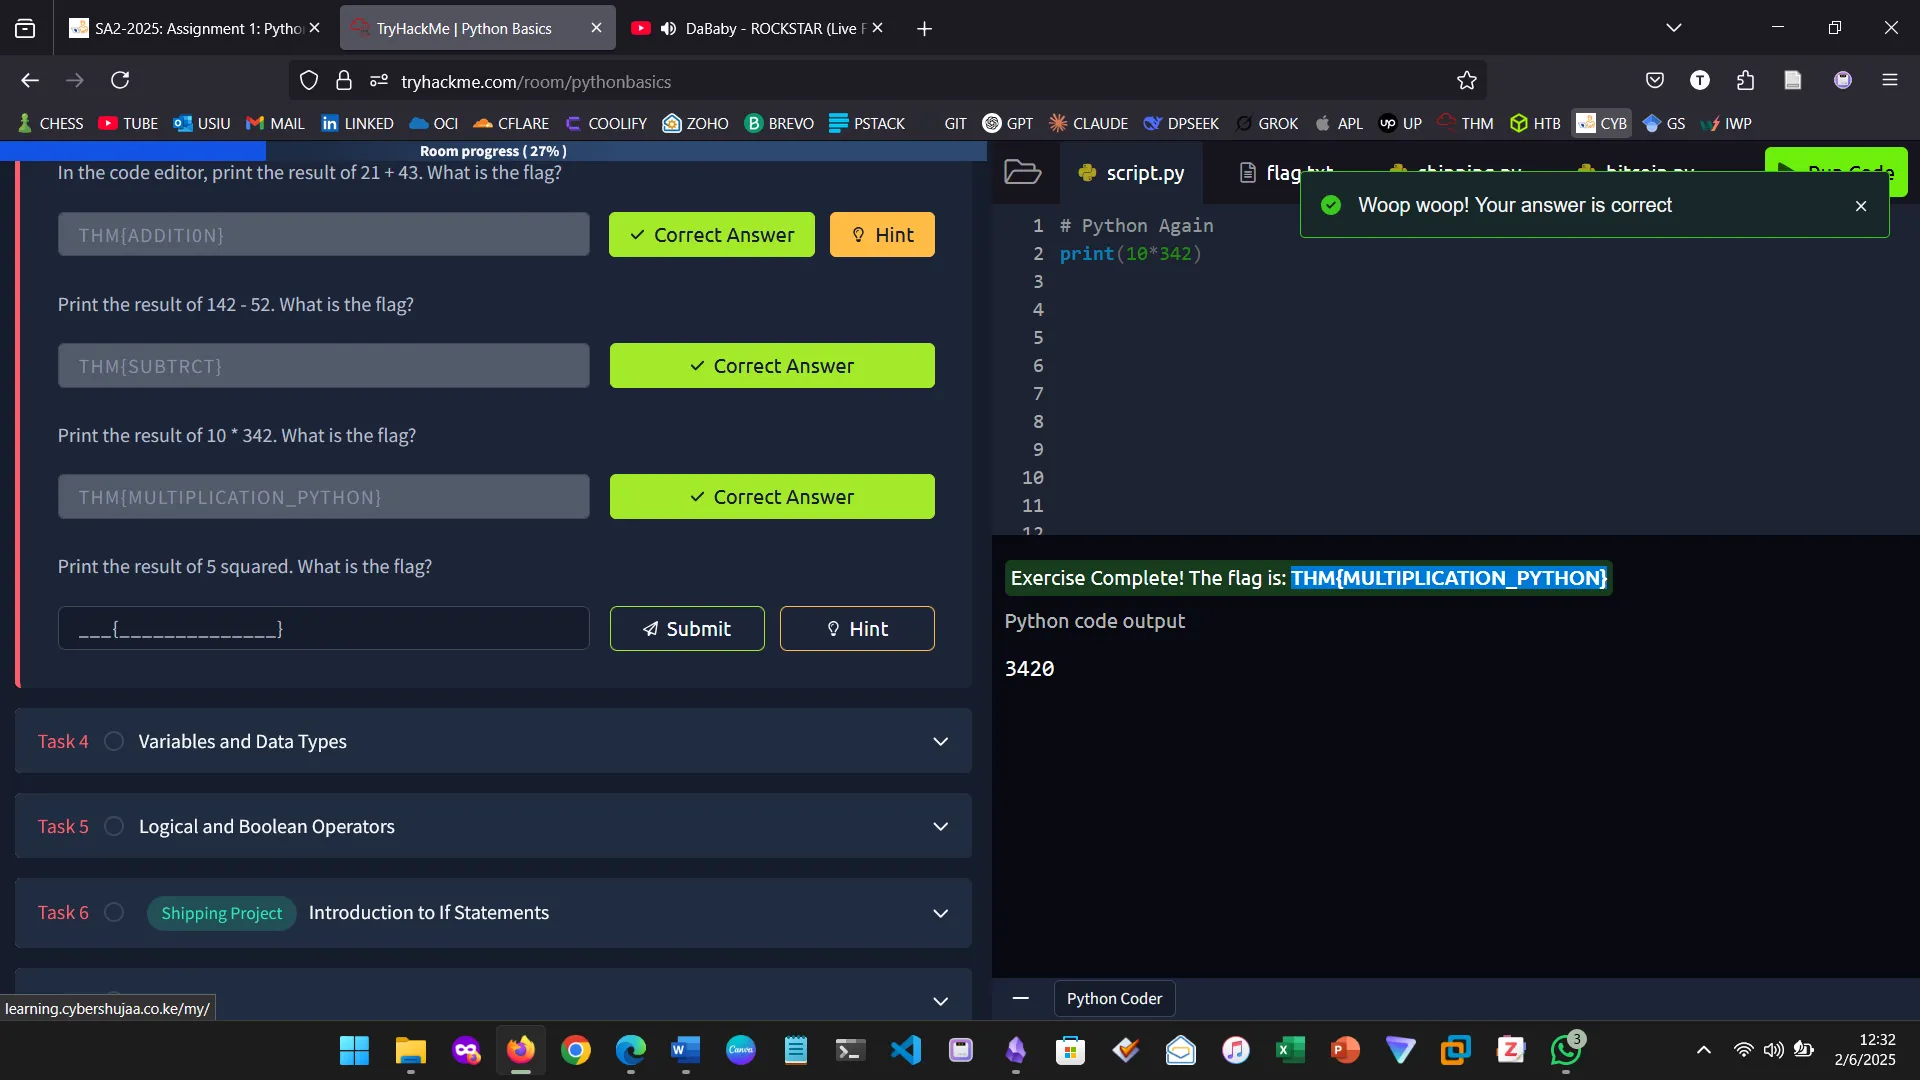Submit the 5 squared flag answer

(x=687, y=628)
